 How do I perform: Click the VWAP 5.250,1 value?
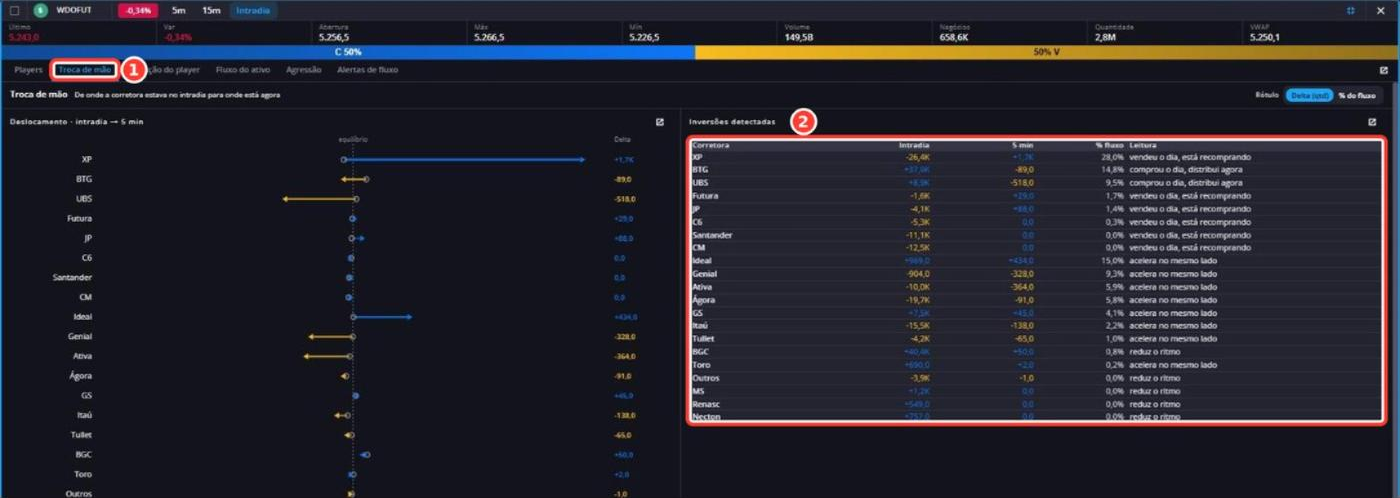[1265, 37]
